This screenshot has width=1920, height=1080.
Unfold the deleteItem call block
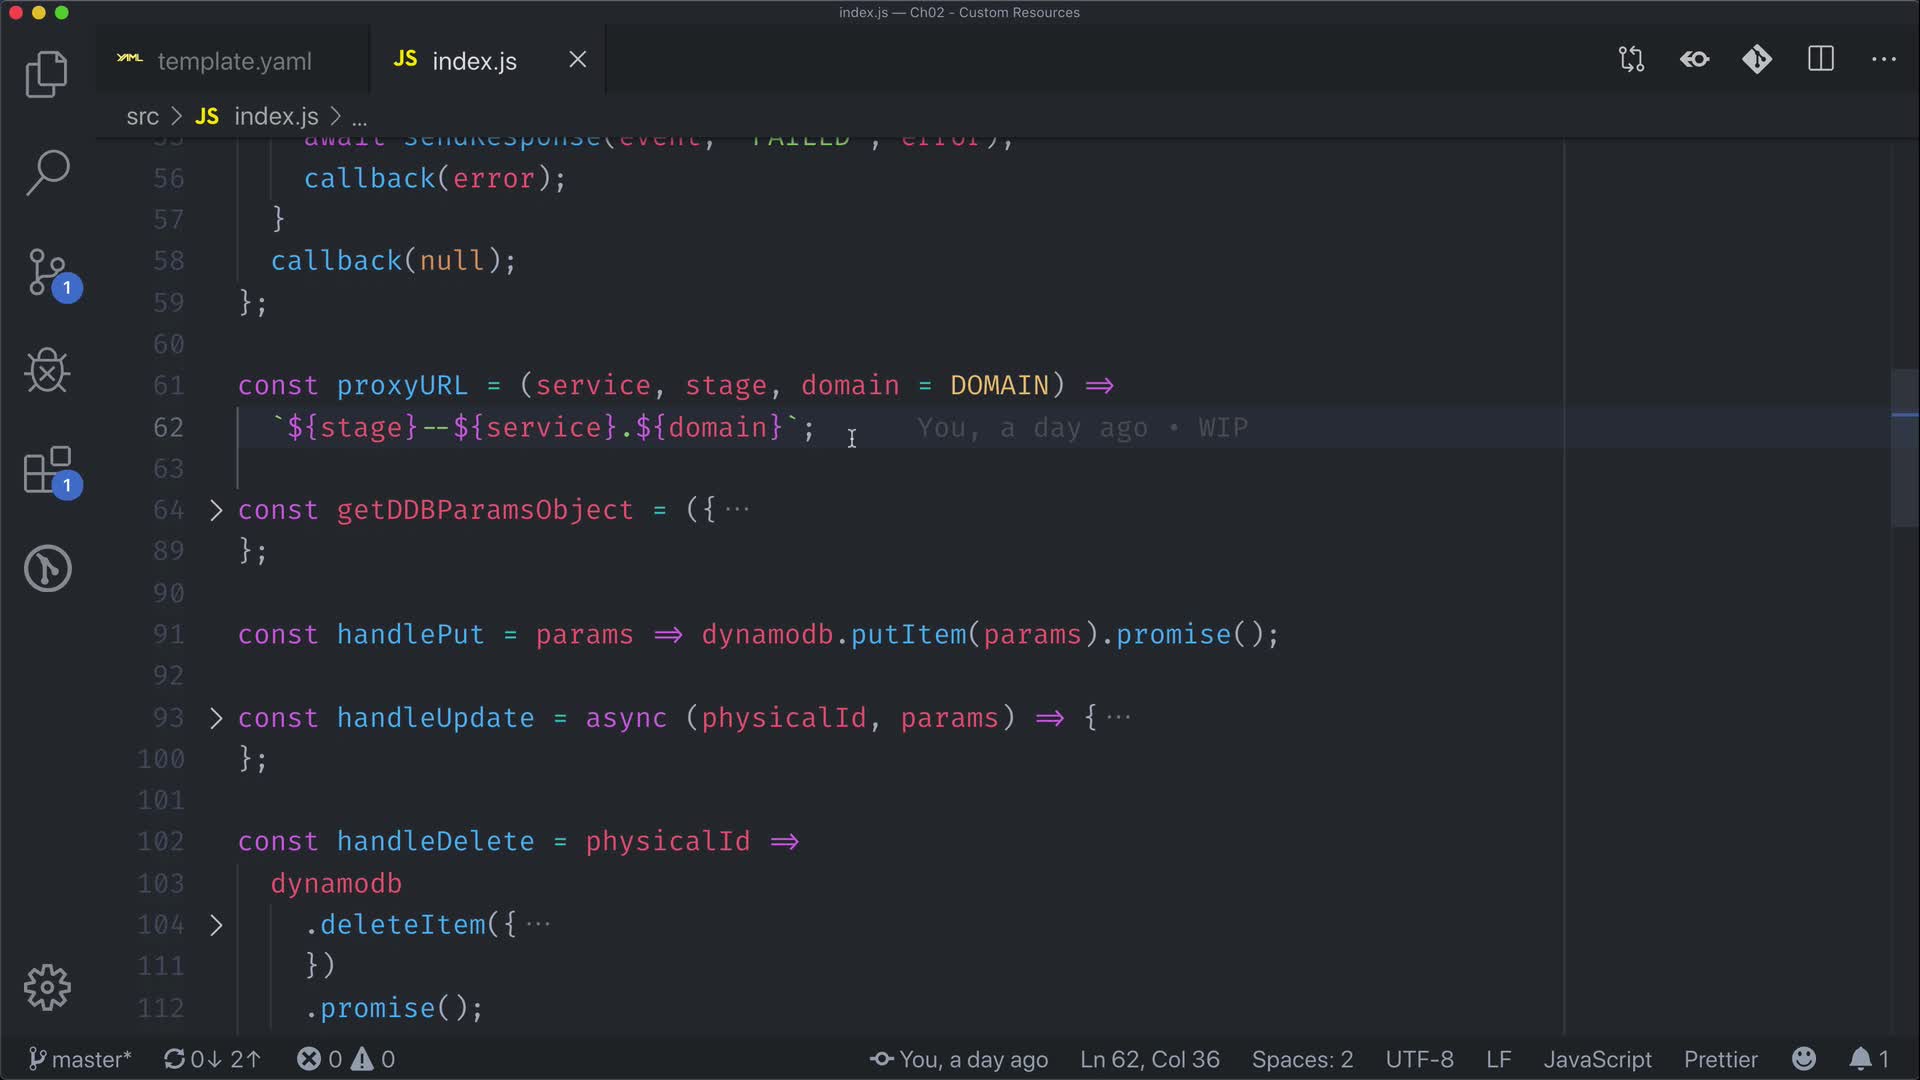click(216, 925)
